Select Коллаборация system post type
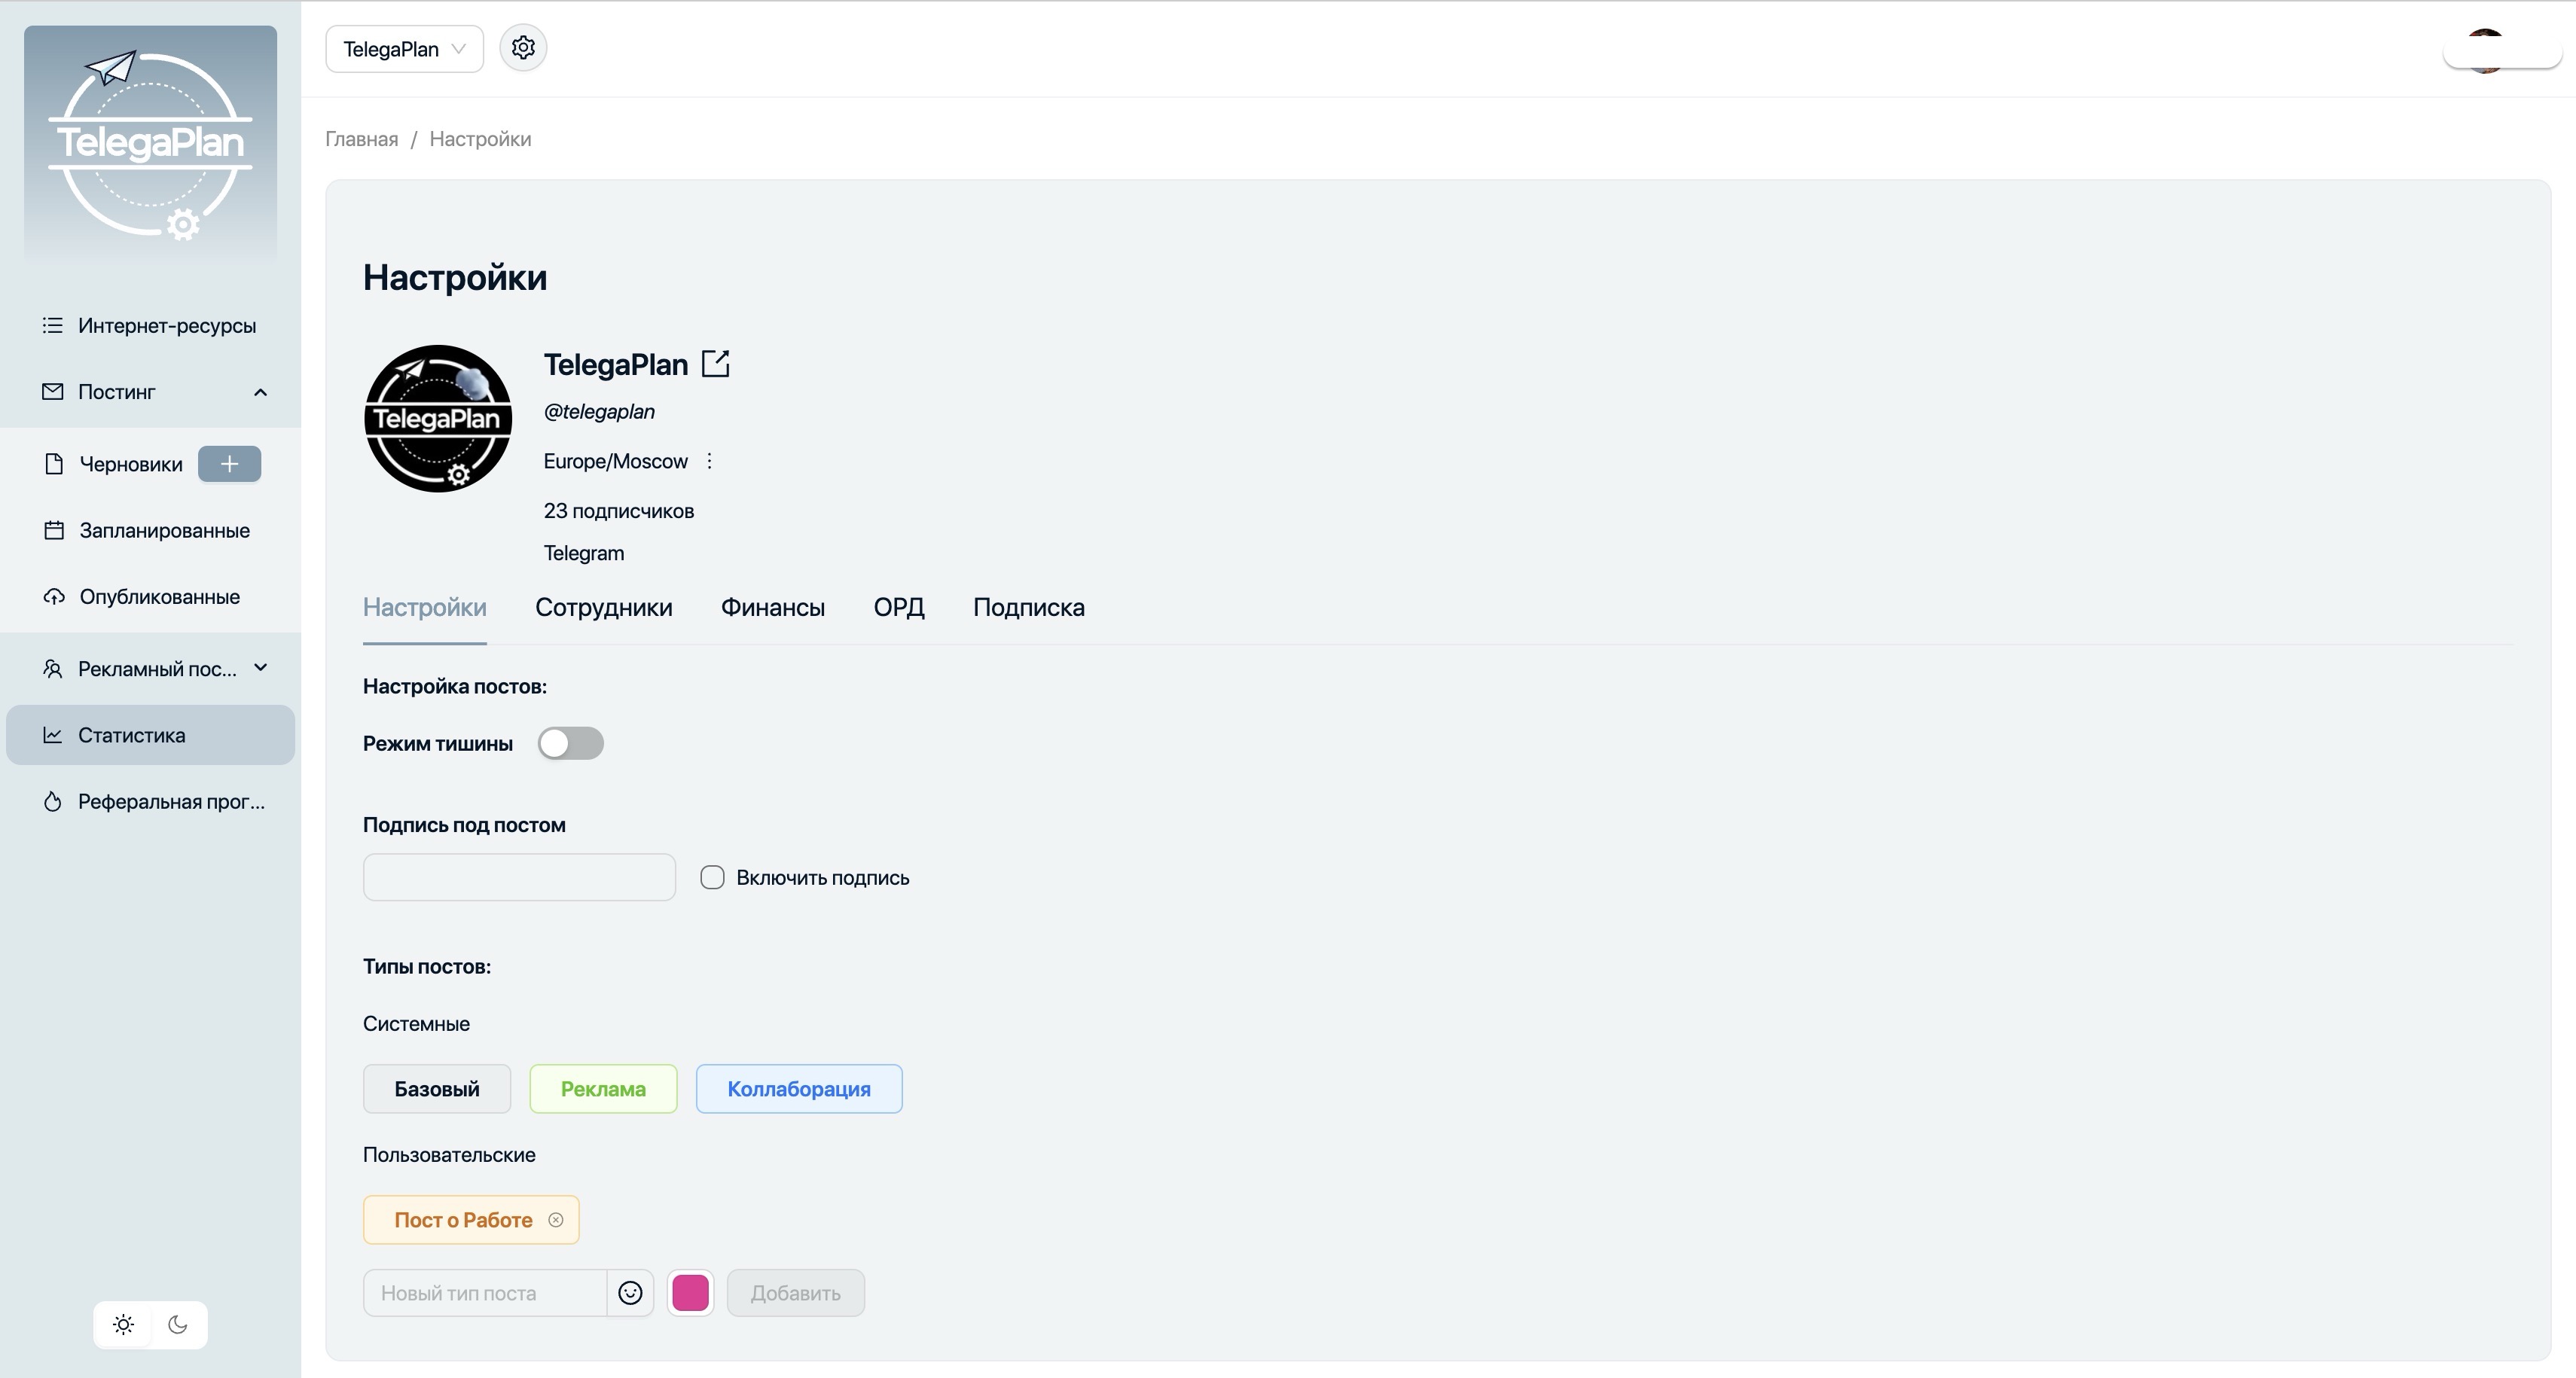This screenshot has width=2576, height=1378. pos(799,1089)
